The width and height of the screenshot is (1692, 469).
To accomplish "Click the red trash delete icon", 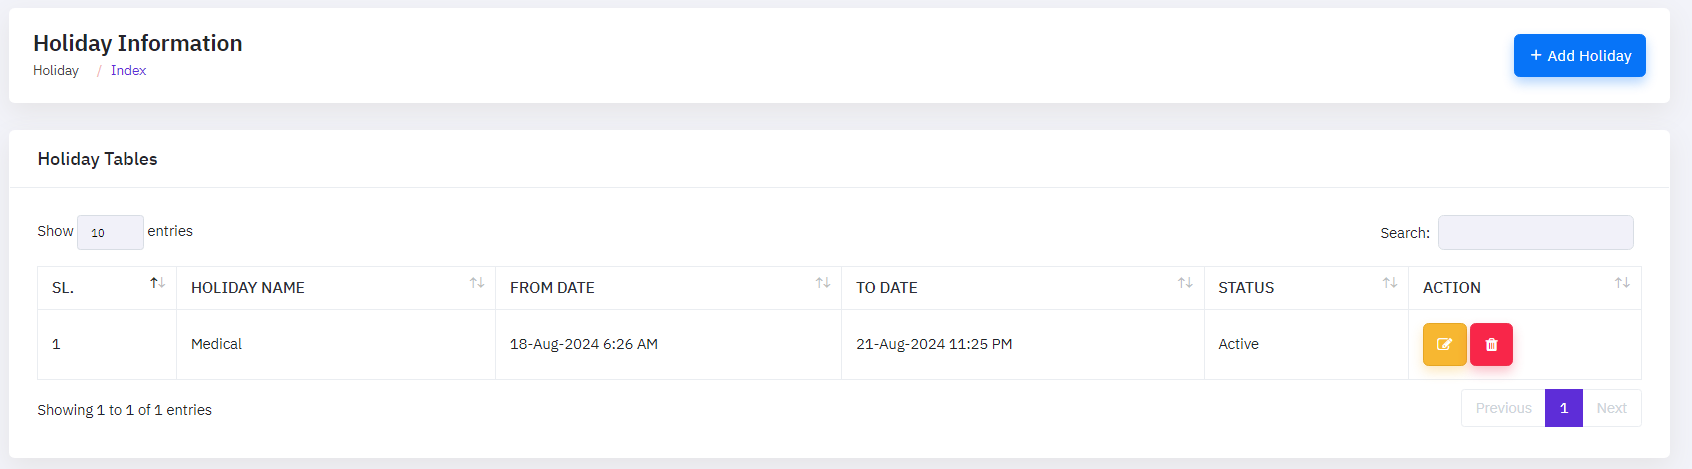I will (x=1491, y=344).
